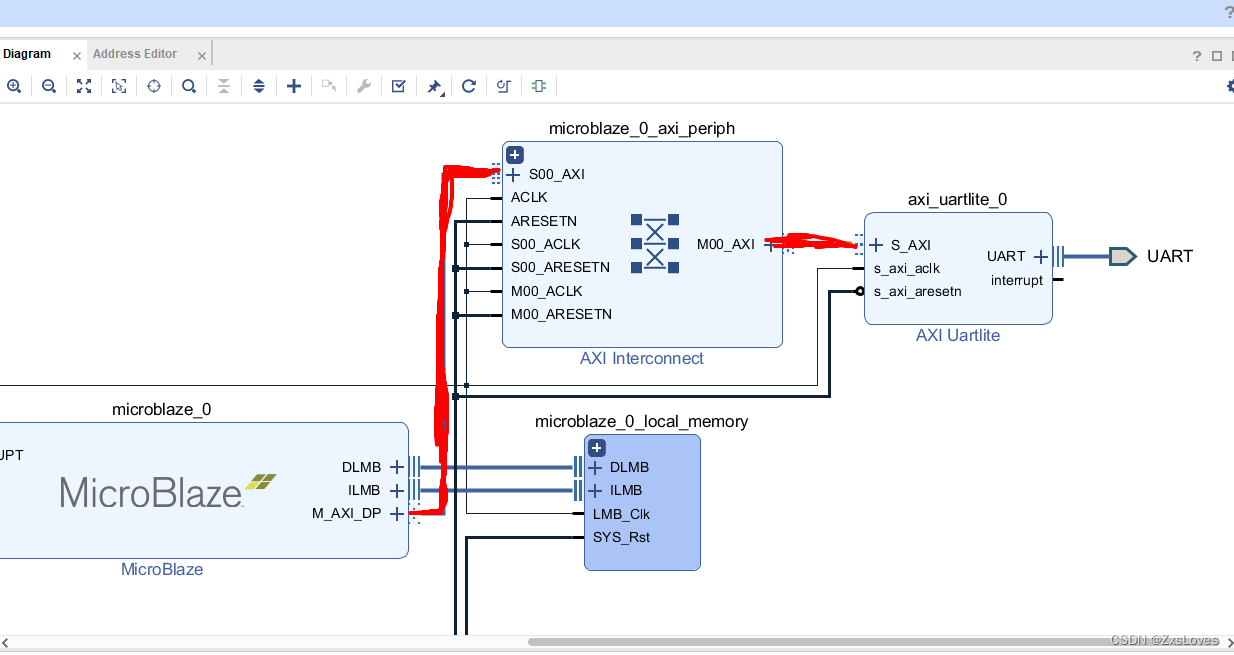Click the Zoom Out toolbar icon
The width and height of the screenshot is (1234, 655).
click(49, 86)
